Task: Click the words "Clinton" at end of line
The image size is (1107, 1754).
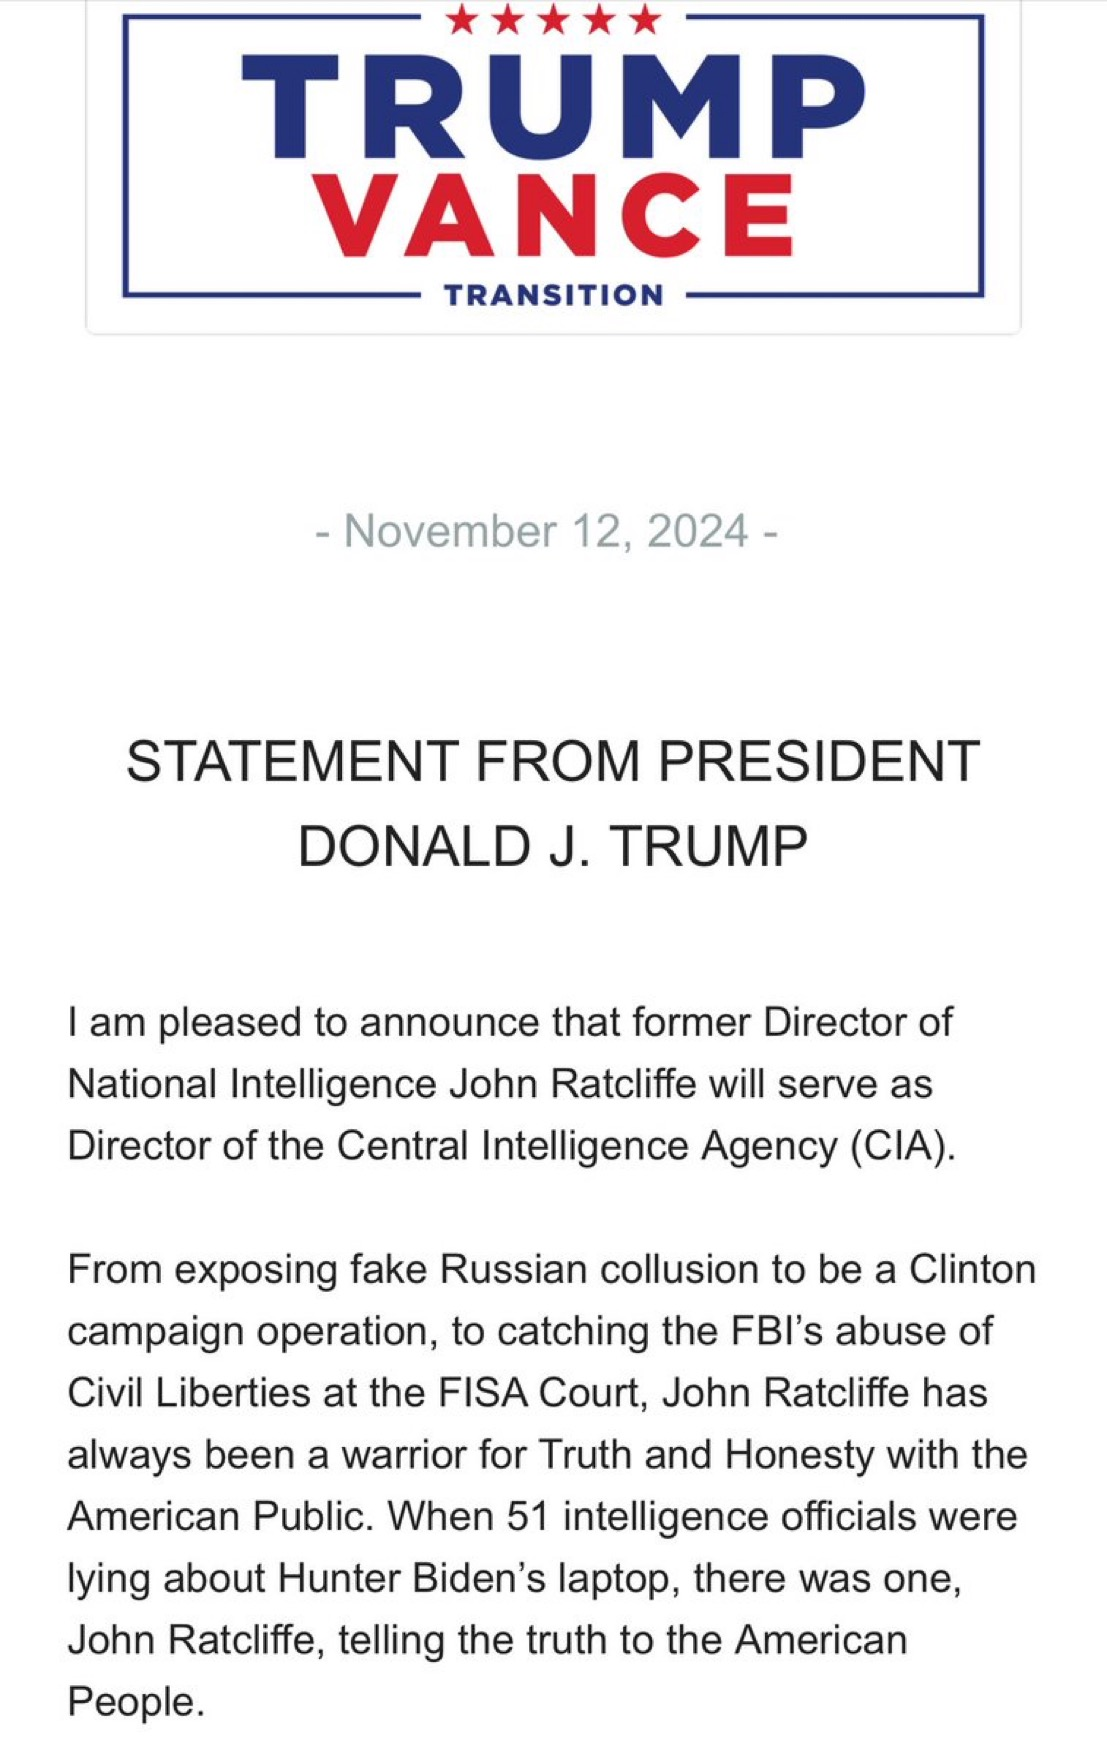Action: (972, 1270)
